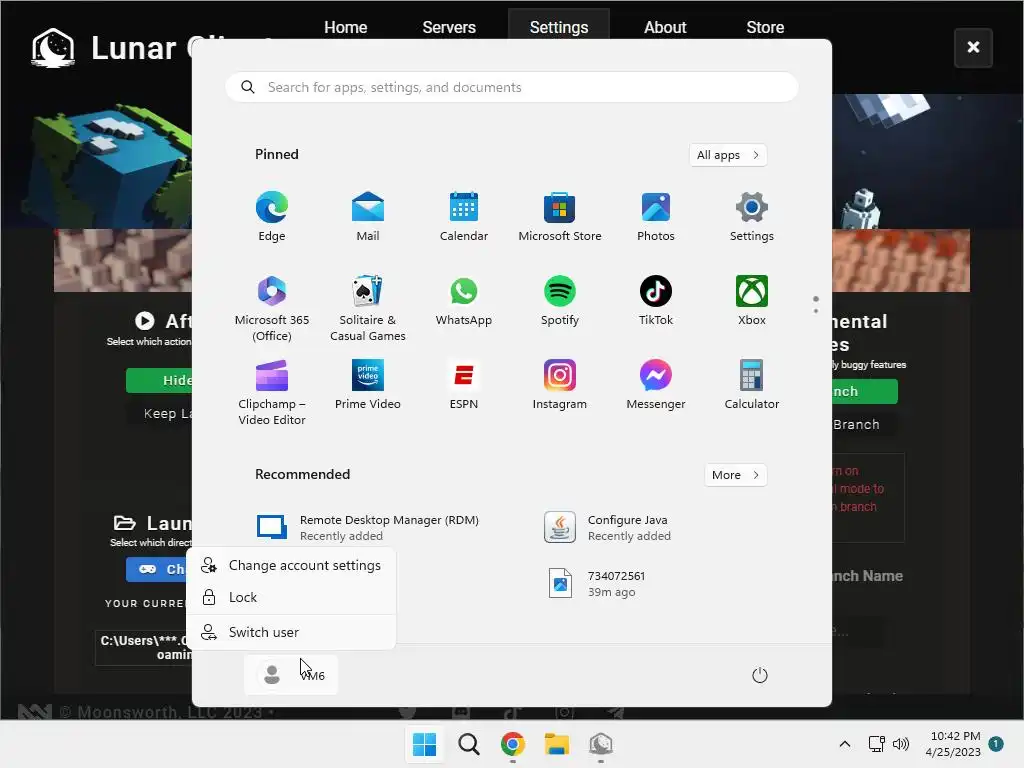Open the Calculator app
The image size is (1024, 768).
(752, 385)
